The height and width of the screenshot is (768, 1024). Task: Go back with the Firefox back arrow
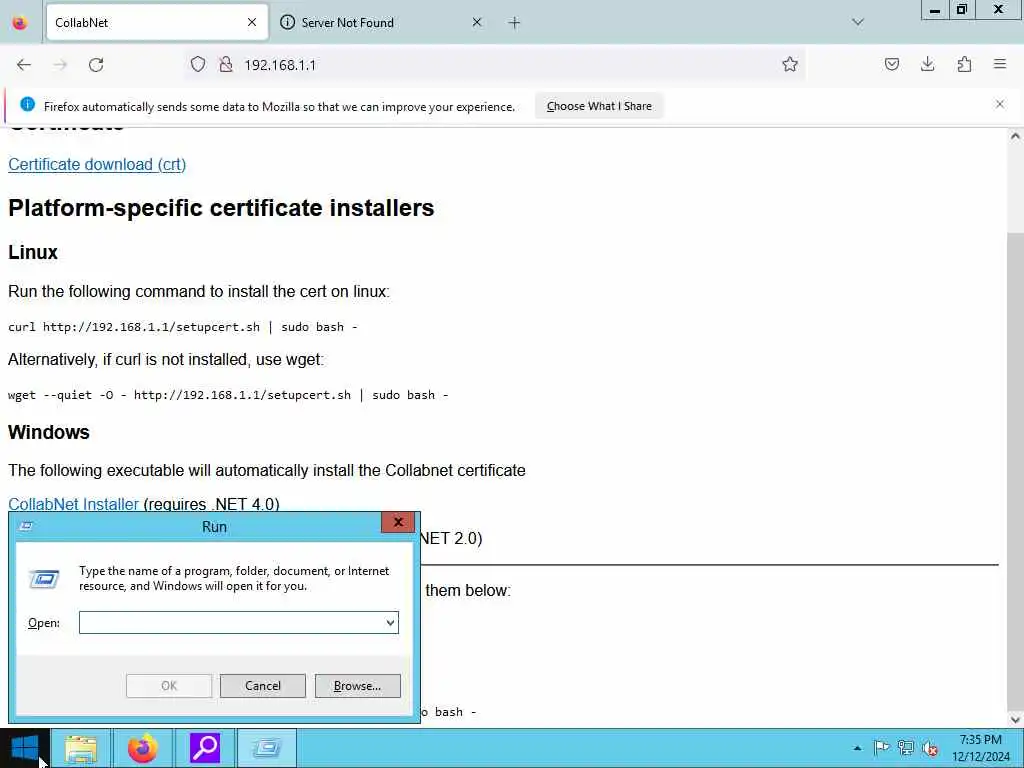click(24, 65)
